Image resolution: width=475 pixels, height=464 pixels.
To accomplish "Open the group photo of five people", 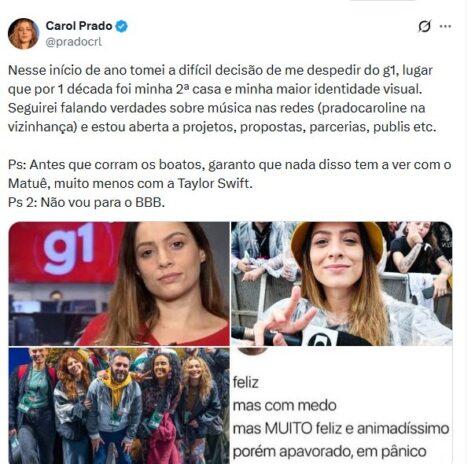I will pyautogui.click(x=119, y=406).
